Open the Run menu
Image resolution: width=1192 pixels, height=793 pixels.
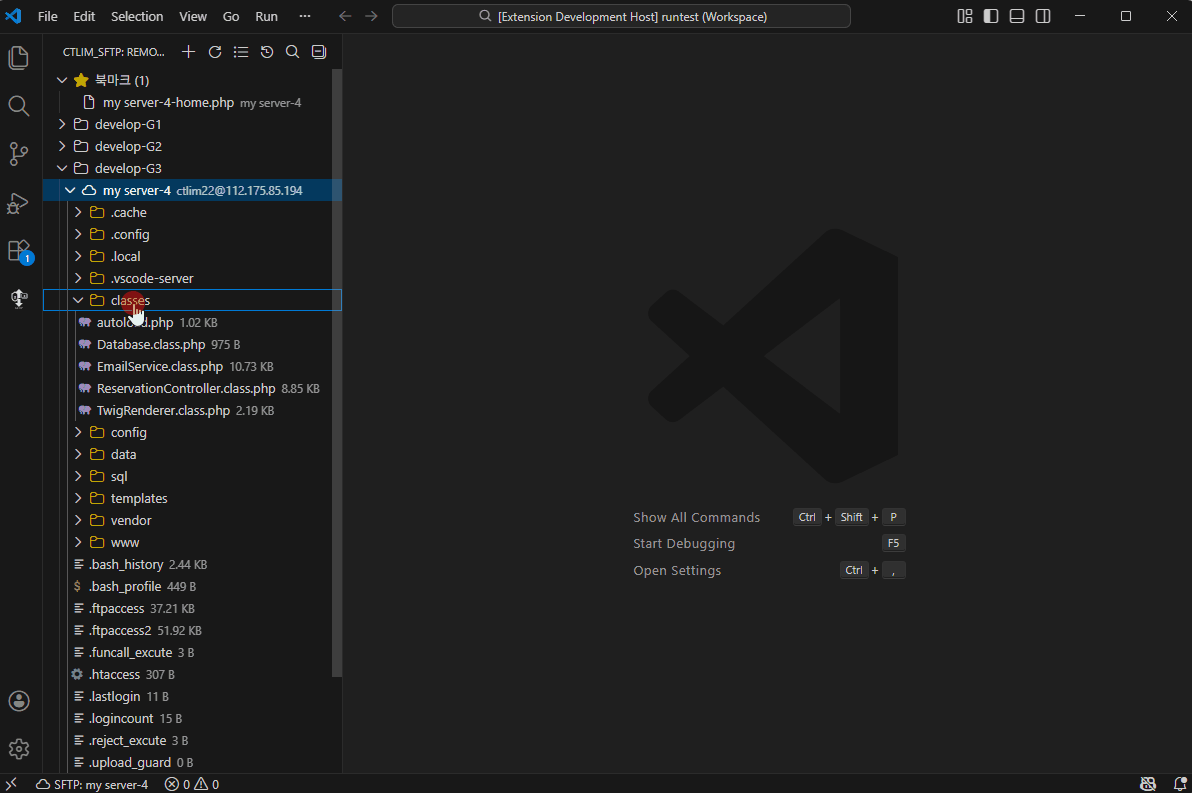pos(266,16)
